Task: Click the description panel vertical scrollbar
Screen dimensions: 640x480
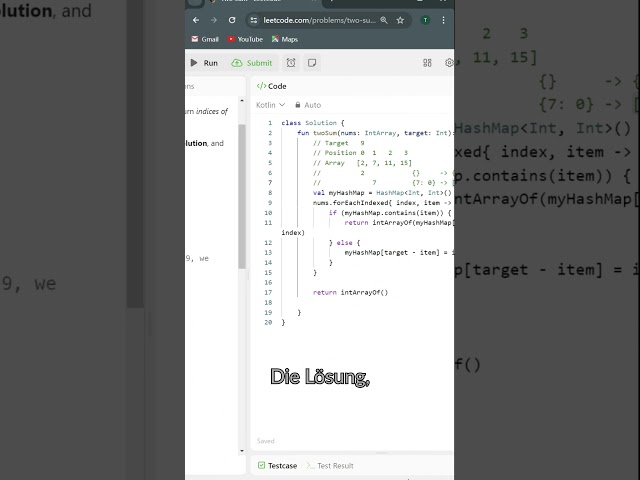Action: click(x=242, y=196)
